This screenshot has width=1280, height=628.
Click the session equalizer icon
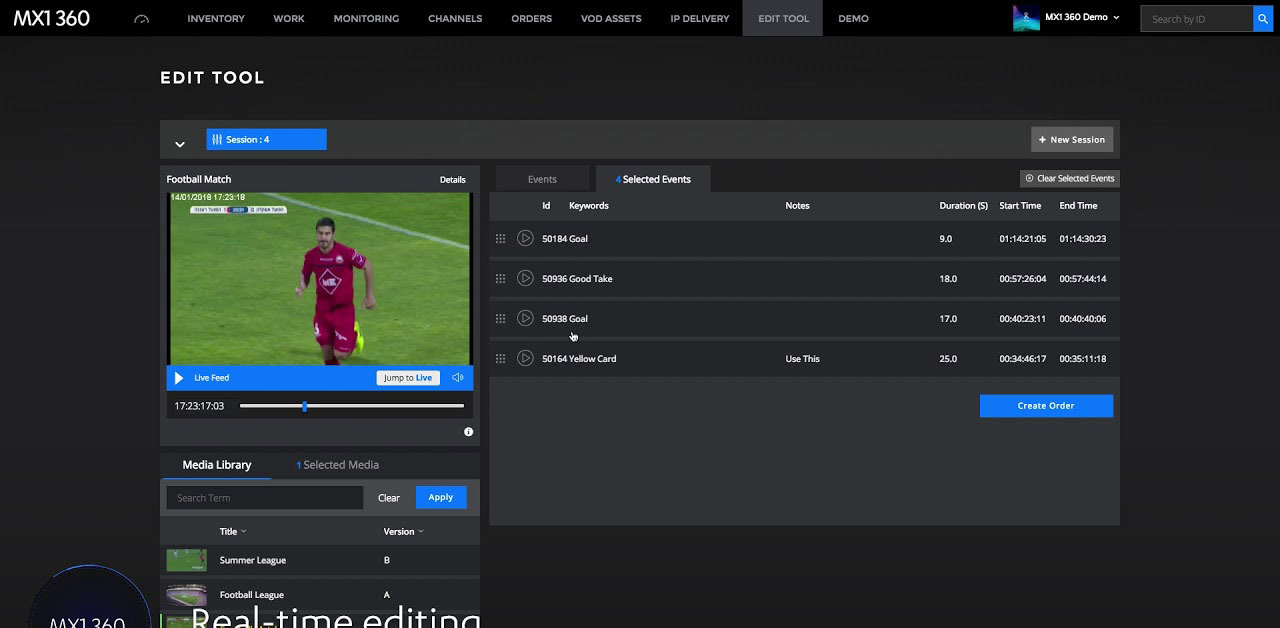(x=217, y=140)
